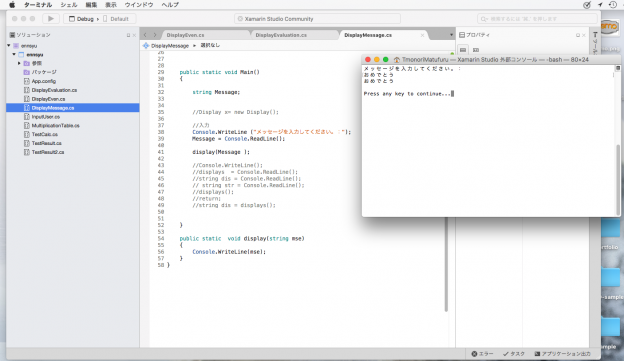Open the Default target selector
Screen dimensions: 624x361
(116, 19)
